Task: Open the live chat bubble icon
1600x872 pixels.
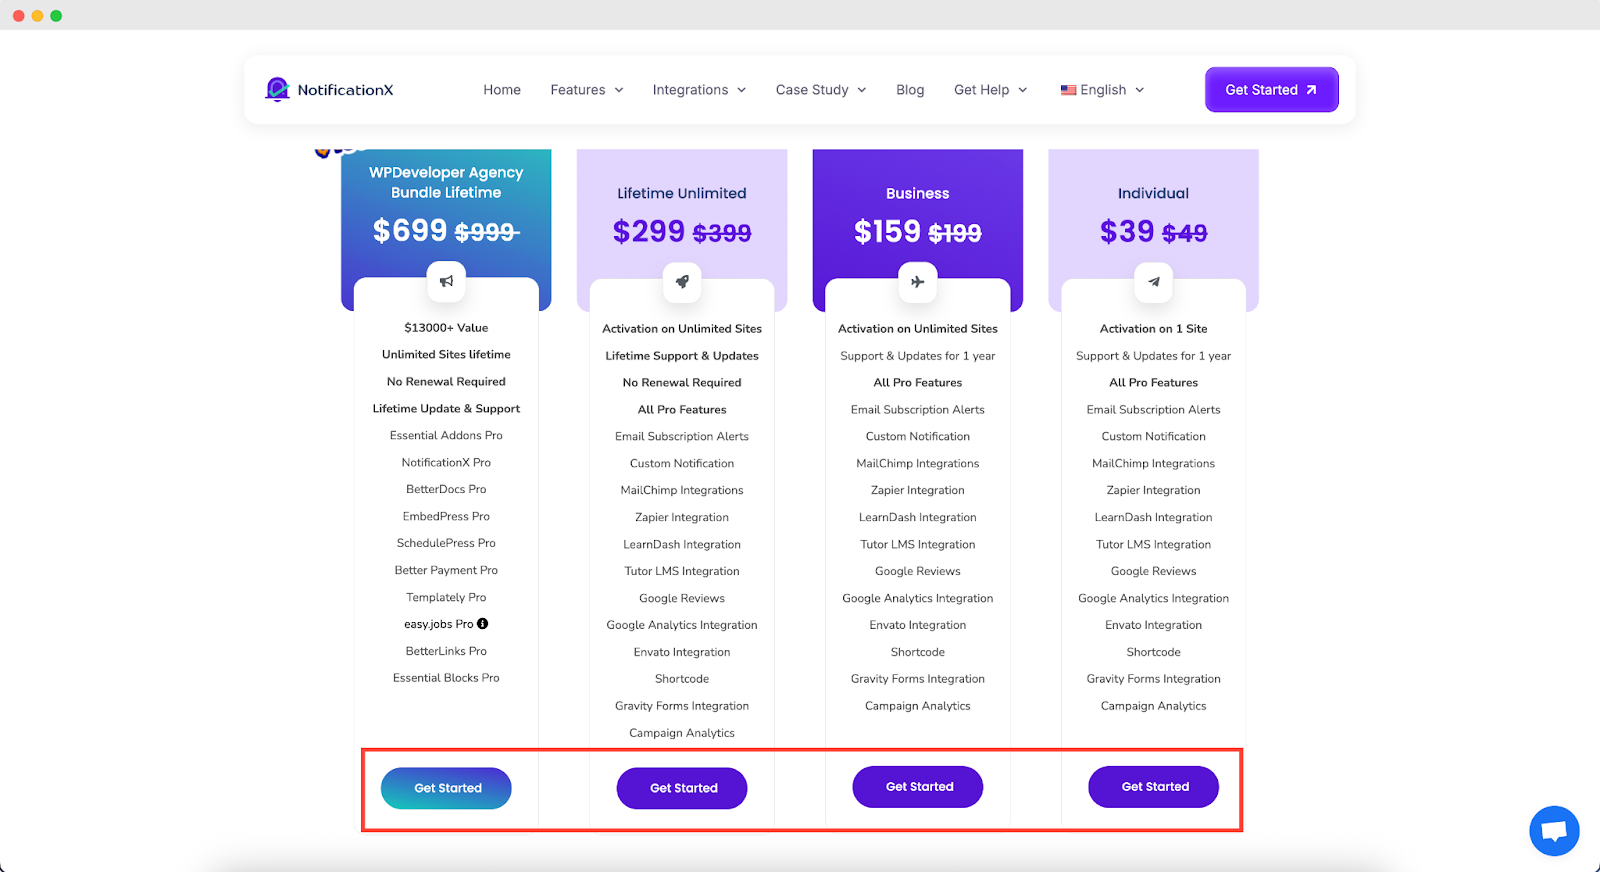Action: pyautogui.click(x=1554, y=830)
